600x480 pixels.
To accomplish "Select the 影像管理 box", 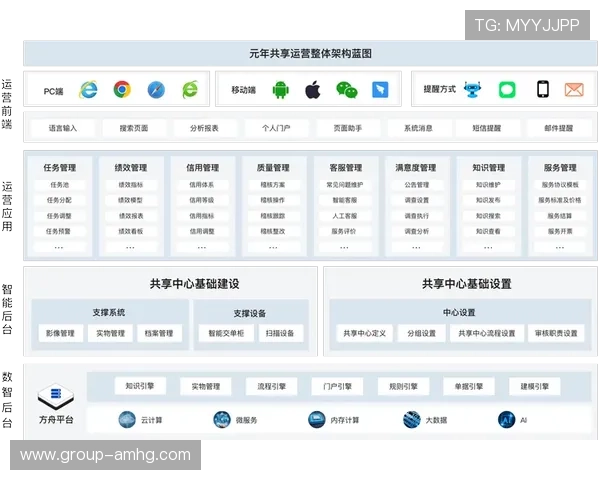I will 60,333.
